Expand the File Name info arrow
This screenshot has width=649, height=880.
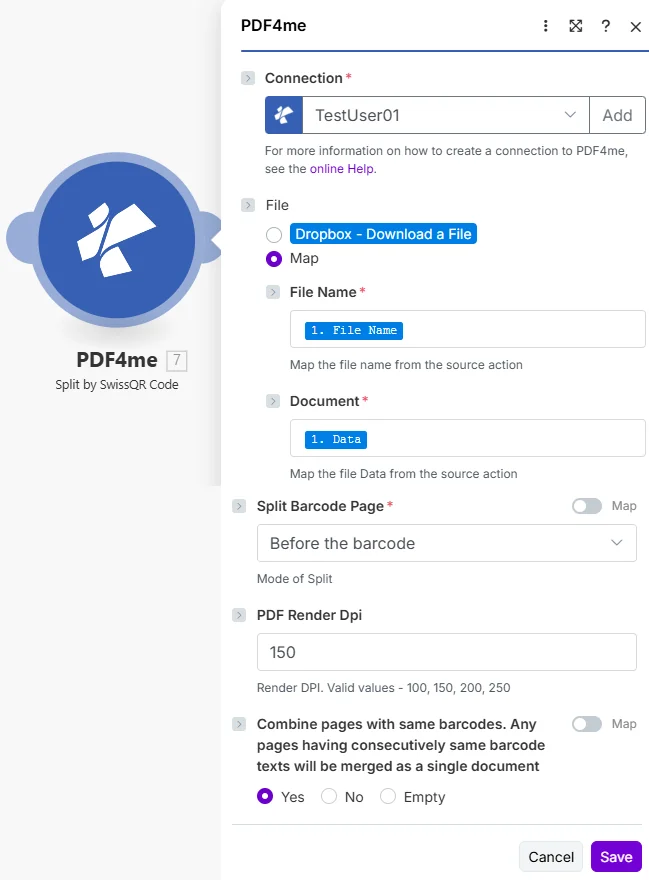coord(273,292)
